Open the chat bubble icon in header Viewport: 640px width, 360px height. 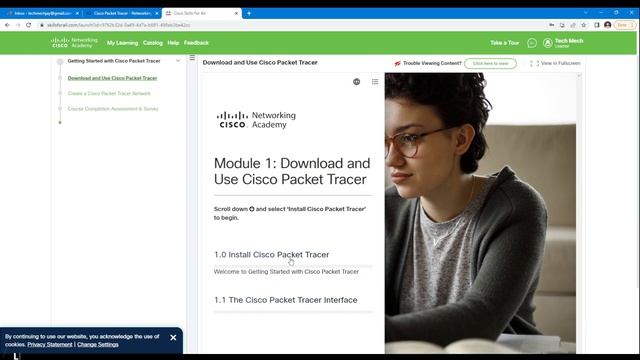click(x=532, y=42)
